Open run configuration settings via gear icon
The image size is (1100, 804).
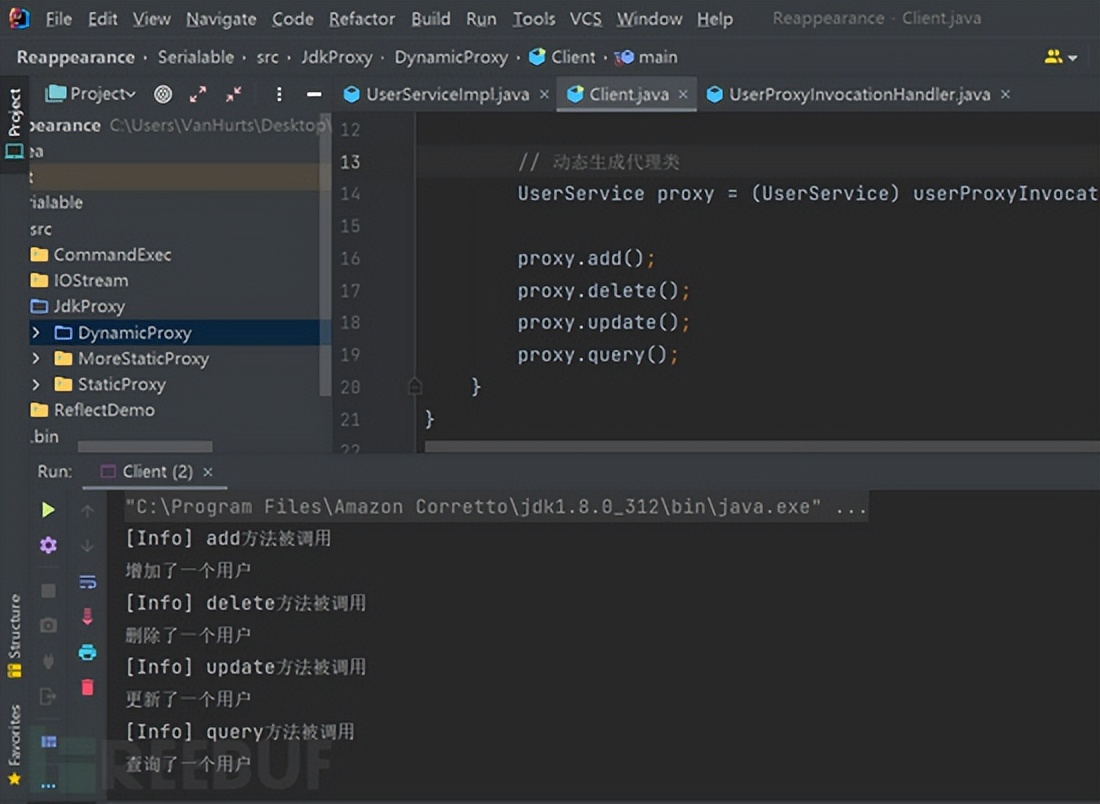(x=47, y=544)
